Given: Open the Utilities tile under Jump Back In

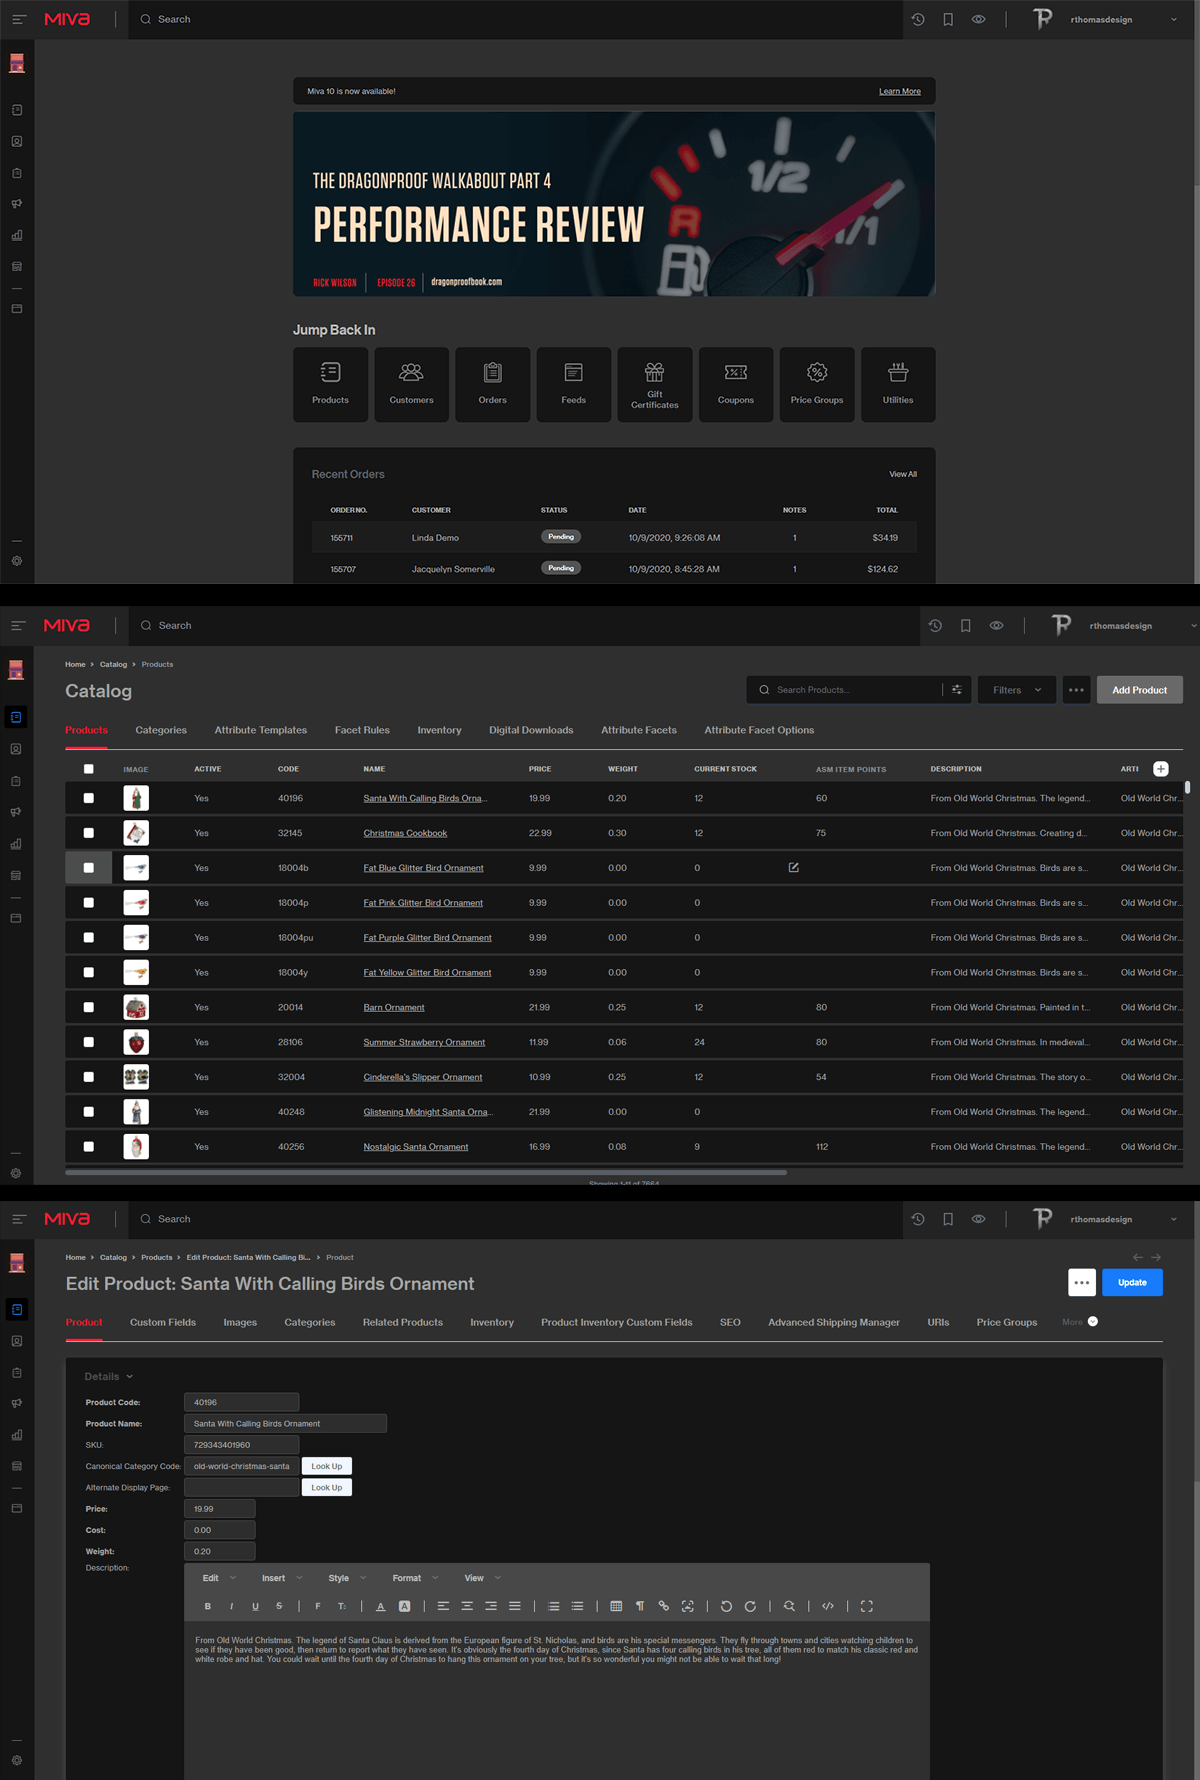Looking at the screenshot, I should pyautogui.click(x=898, y=384).
